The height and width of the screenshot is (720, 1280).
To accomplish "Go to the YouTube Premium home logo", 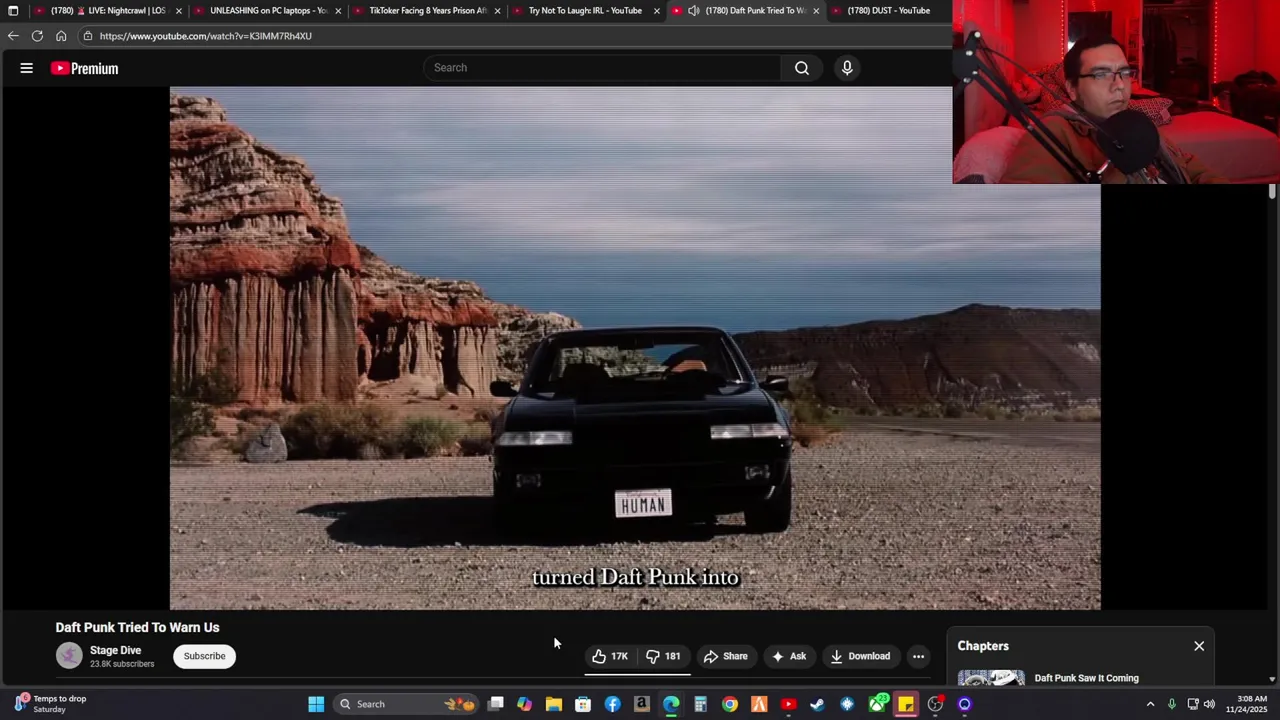I will (x=85, y=68).
